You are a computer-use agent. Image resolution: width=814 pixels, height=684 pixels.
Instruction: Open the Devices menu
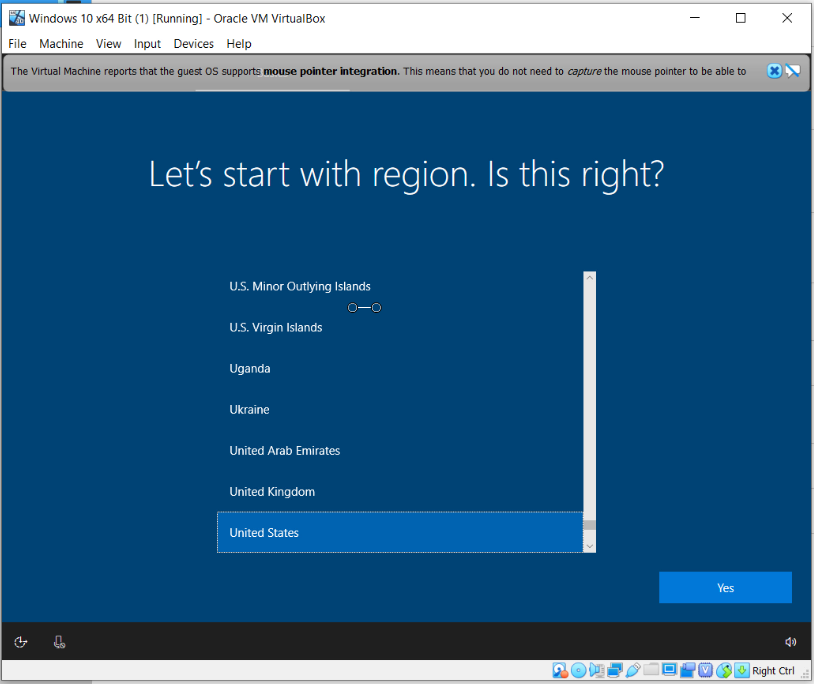tap(194, 44)
